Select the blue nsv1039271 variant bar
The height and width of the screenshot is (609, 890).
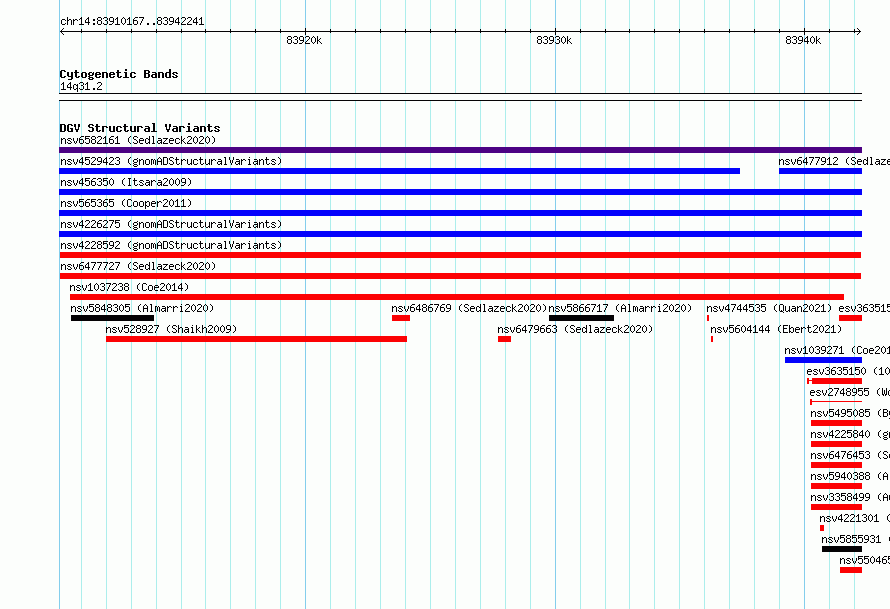(824, 360)
